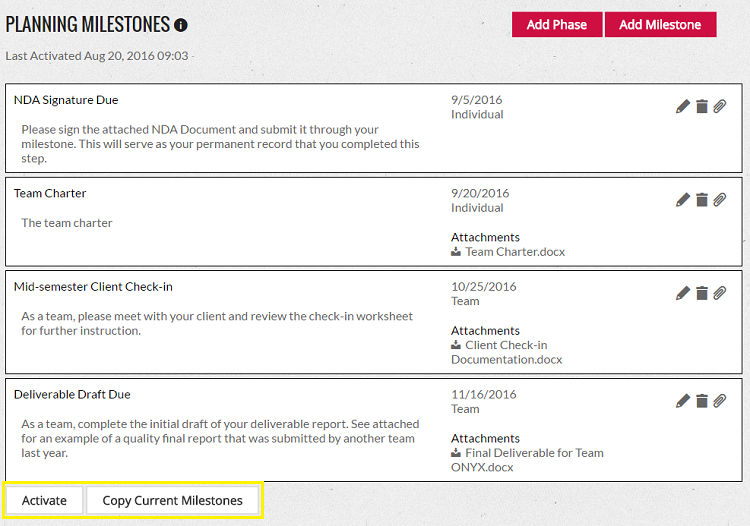Remove the Deliverable Draft Due milestone

(702, 401)
